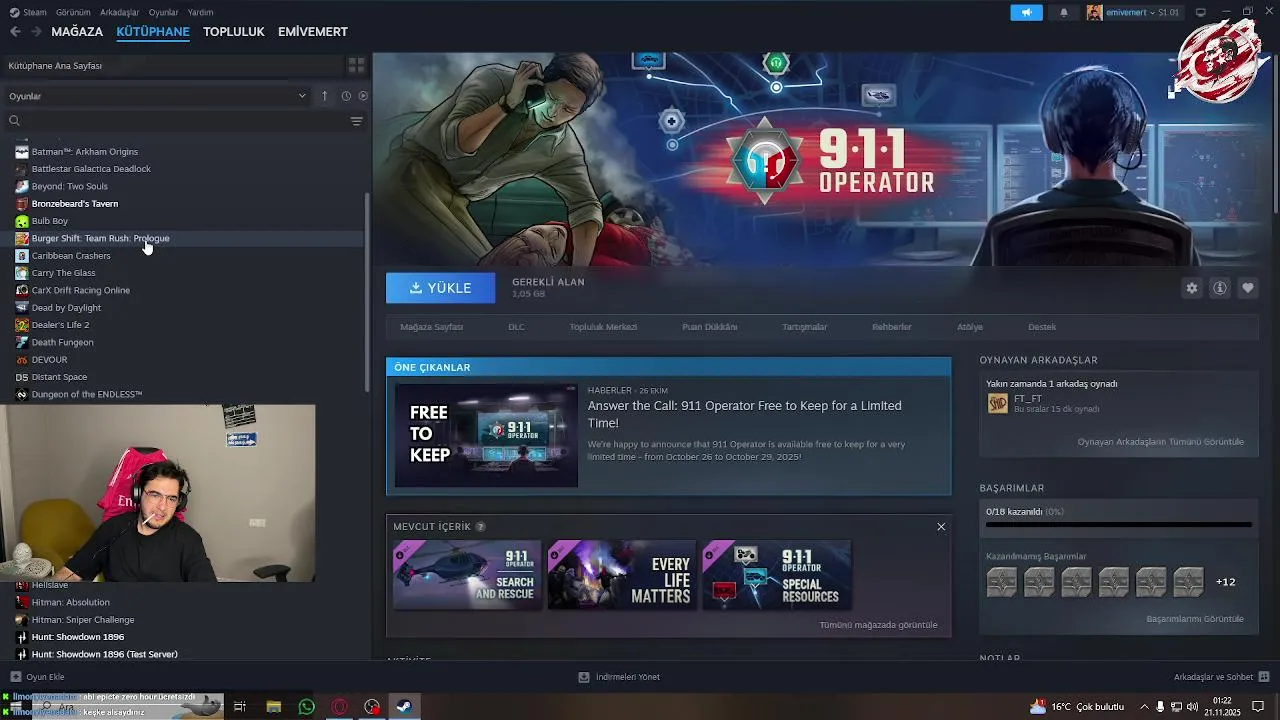The height and width of the screenshot is (720, 1280).
Task: Open İndirmeleri Yönet downloads manager
Action: click(x=619, y=677)
